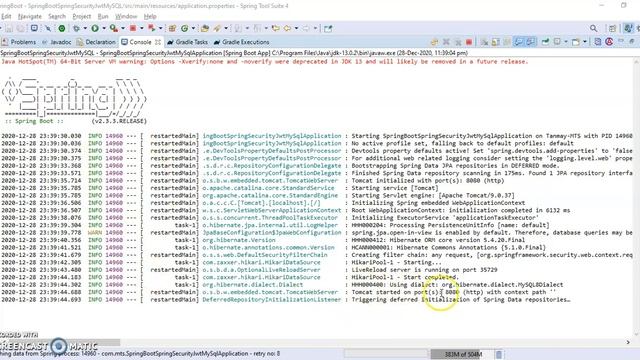This screenshot has width=640, height=360.
Task: Navigate Back with the yellow left arrow
Action: click(287, 28)
